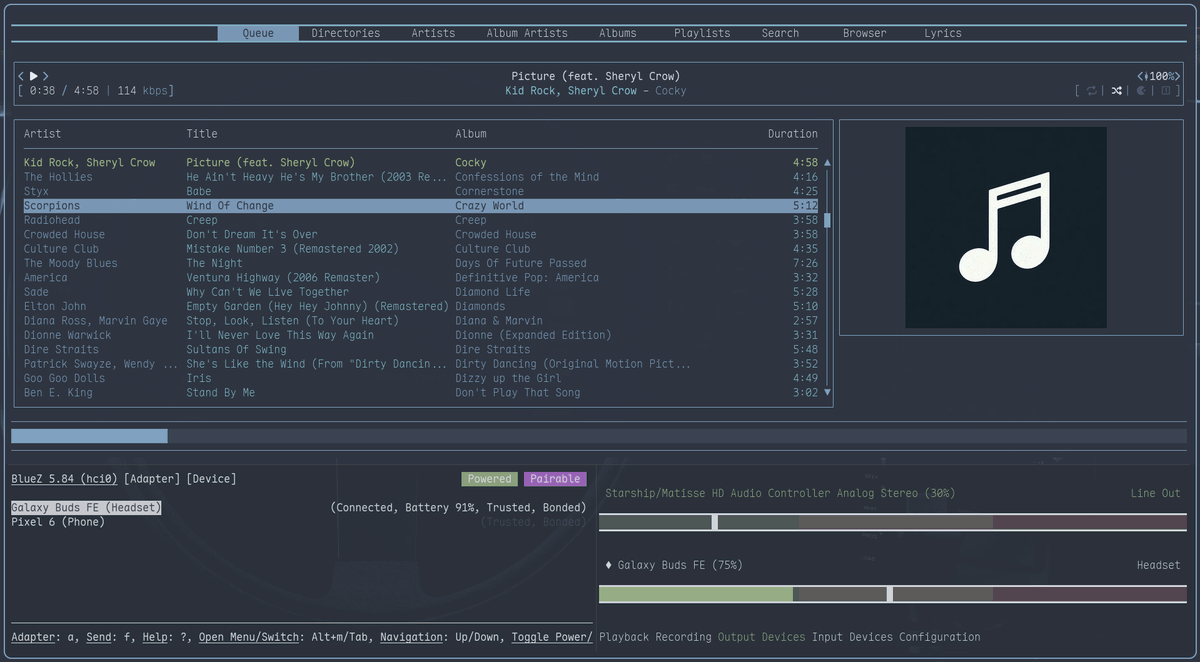The width and height of the screenshot is (1200, 662).
Task: Open the [Adapter] menu
Action: [152, 479]
